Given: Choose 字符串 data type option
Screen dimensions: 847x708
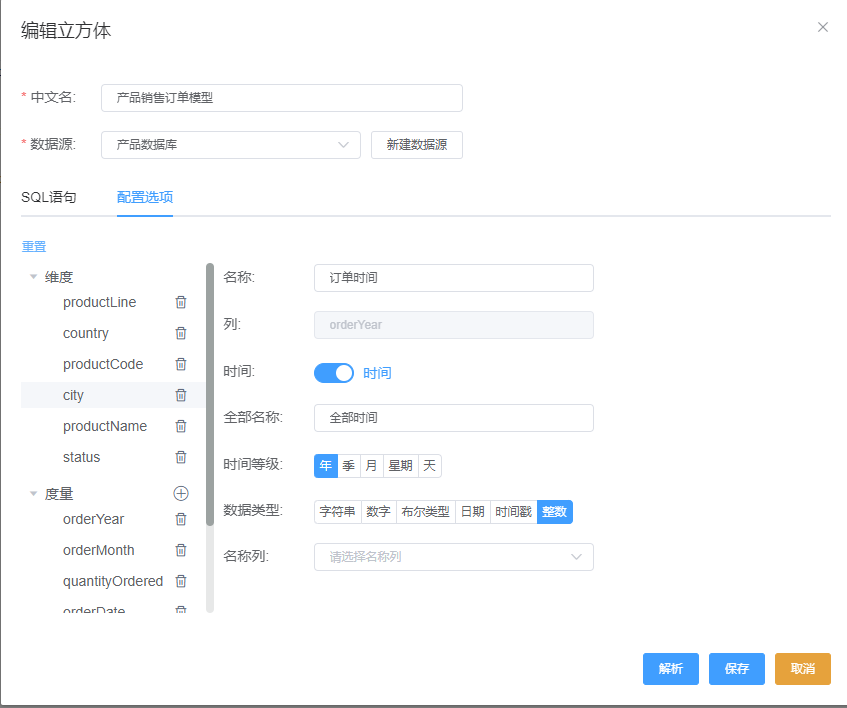Looking at the screenshot, I should pos(337,512).
